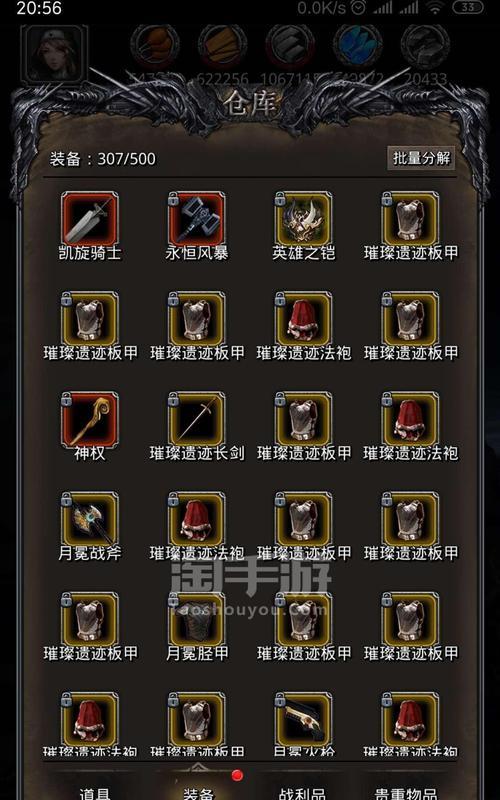500x800 pixels.
Task: Tap the meat resource icon beside portrait
Action: [155, 46]
